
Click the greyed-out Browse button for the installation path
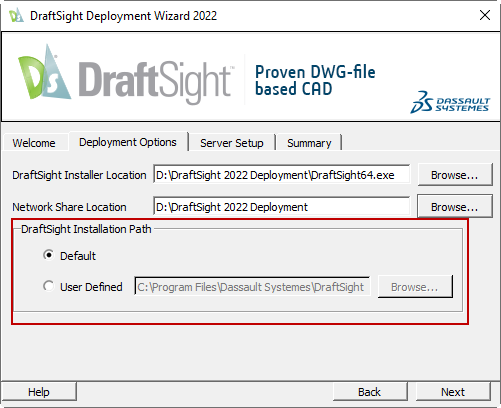415,286
